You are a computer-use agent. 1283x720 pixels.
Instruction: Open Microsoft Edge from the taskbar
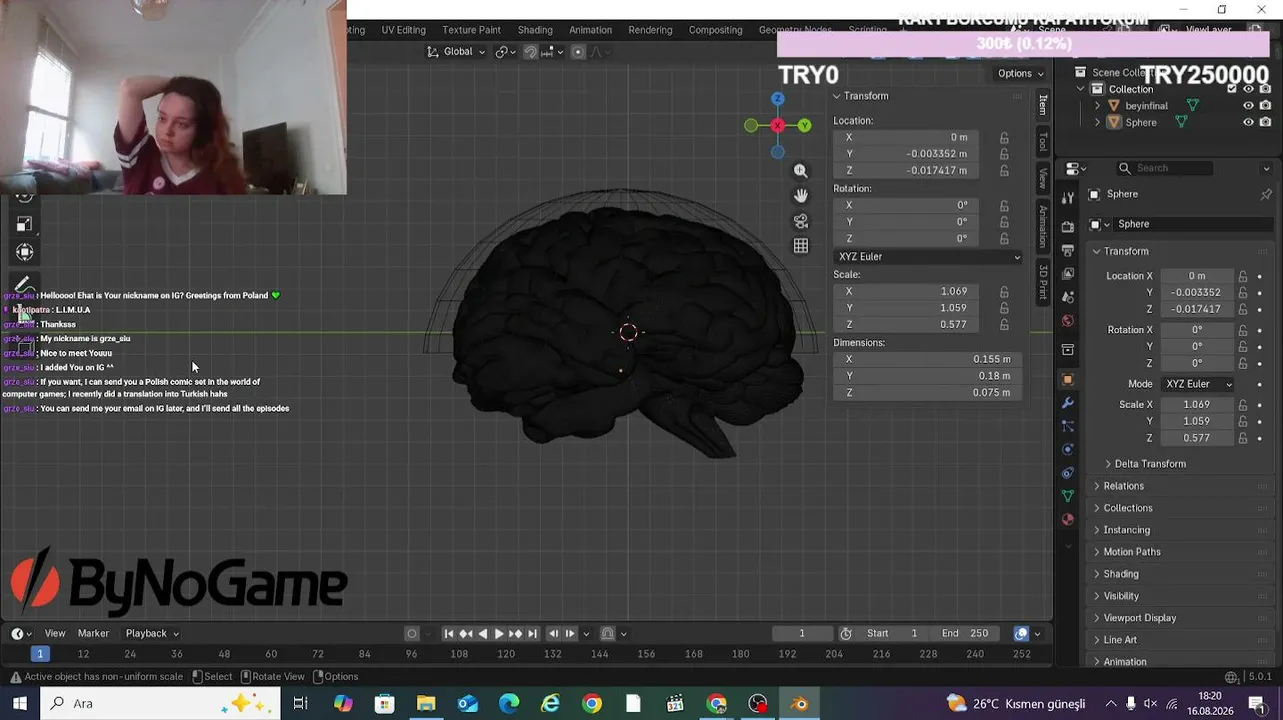tap(509, 704)
